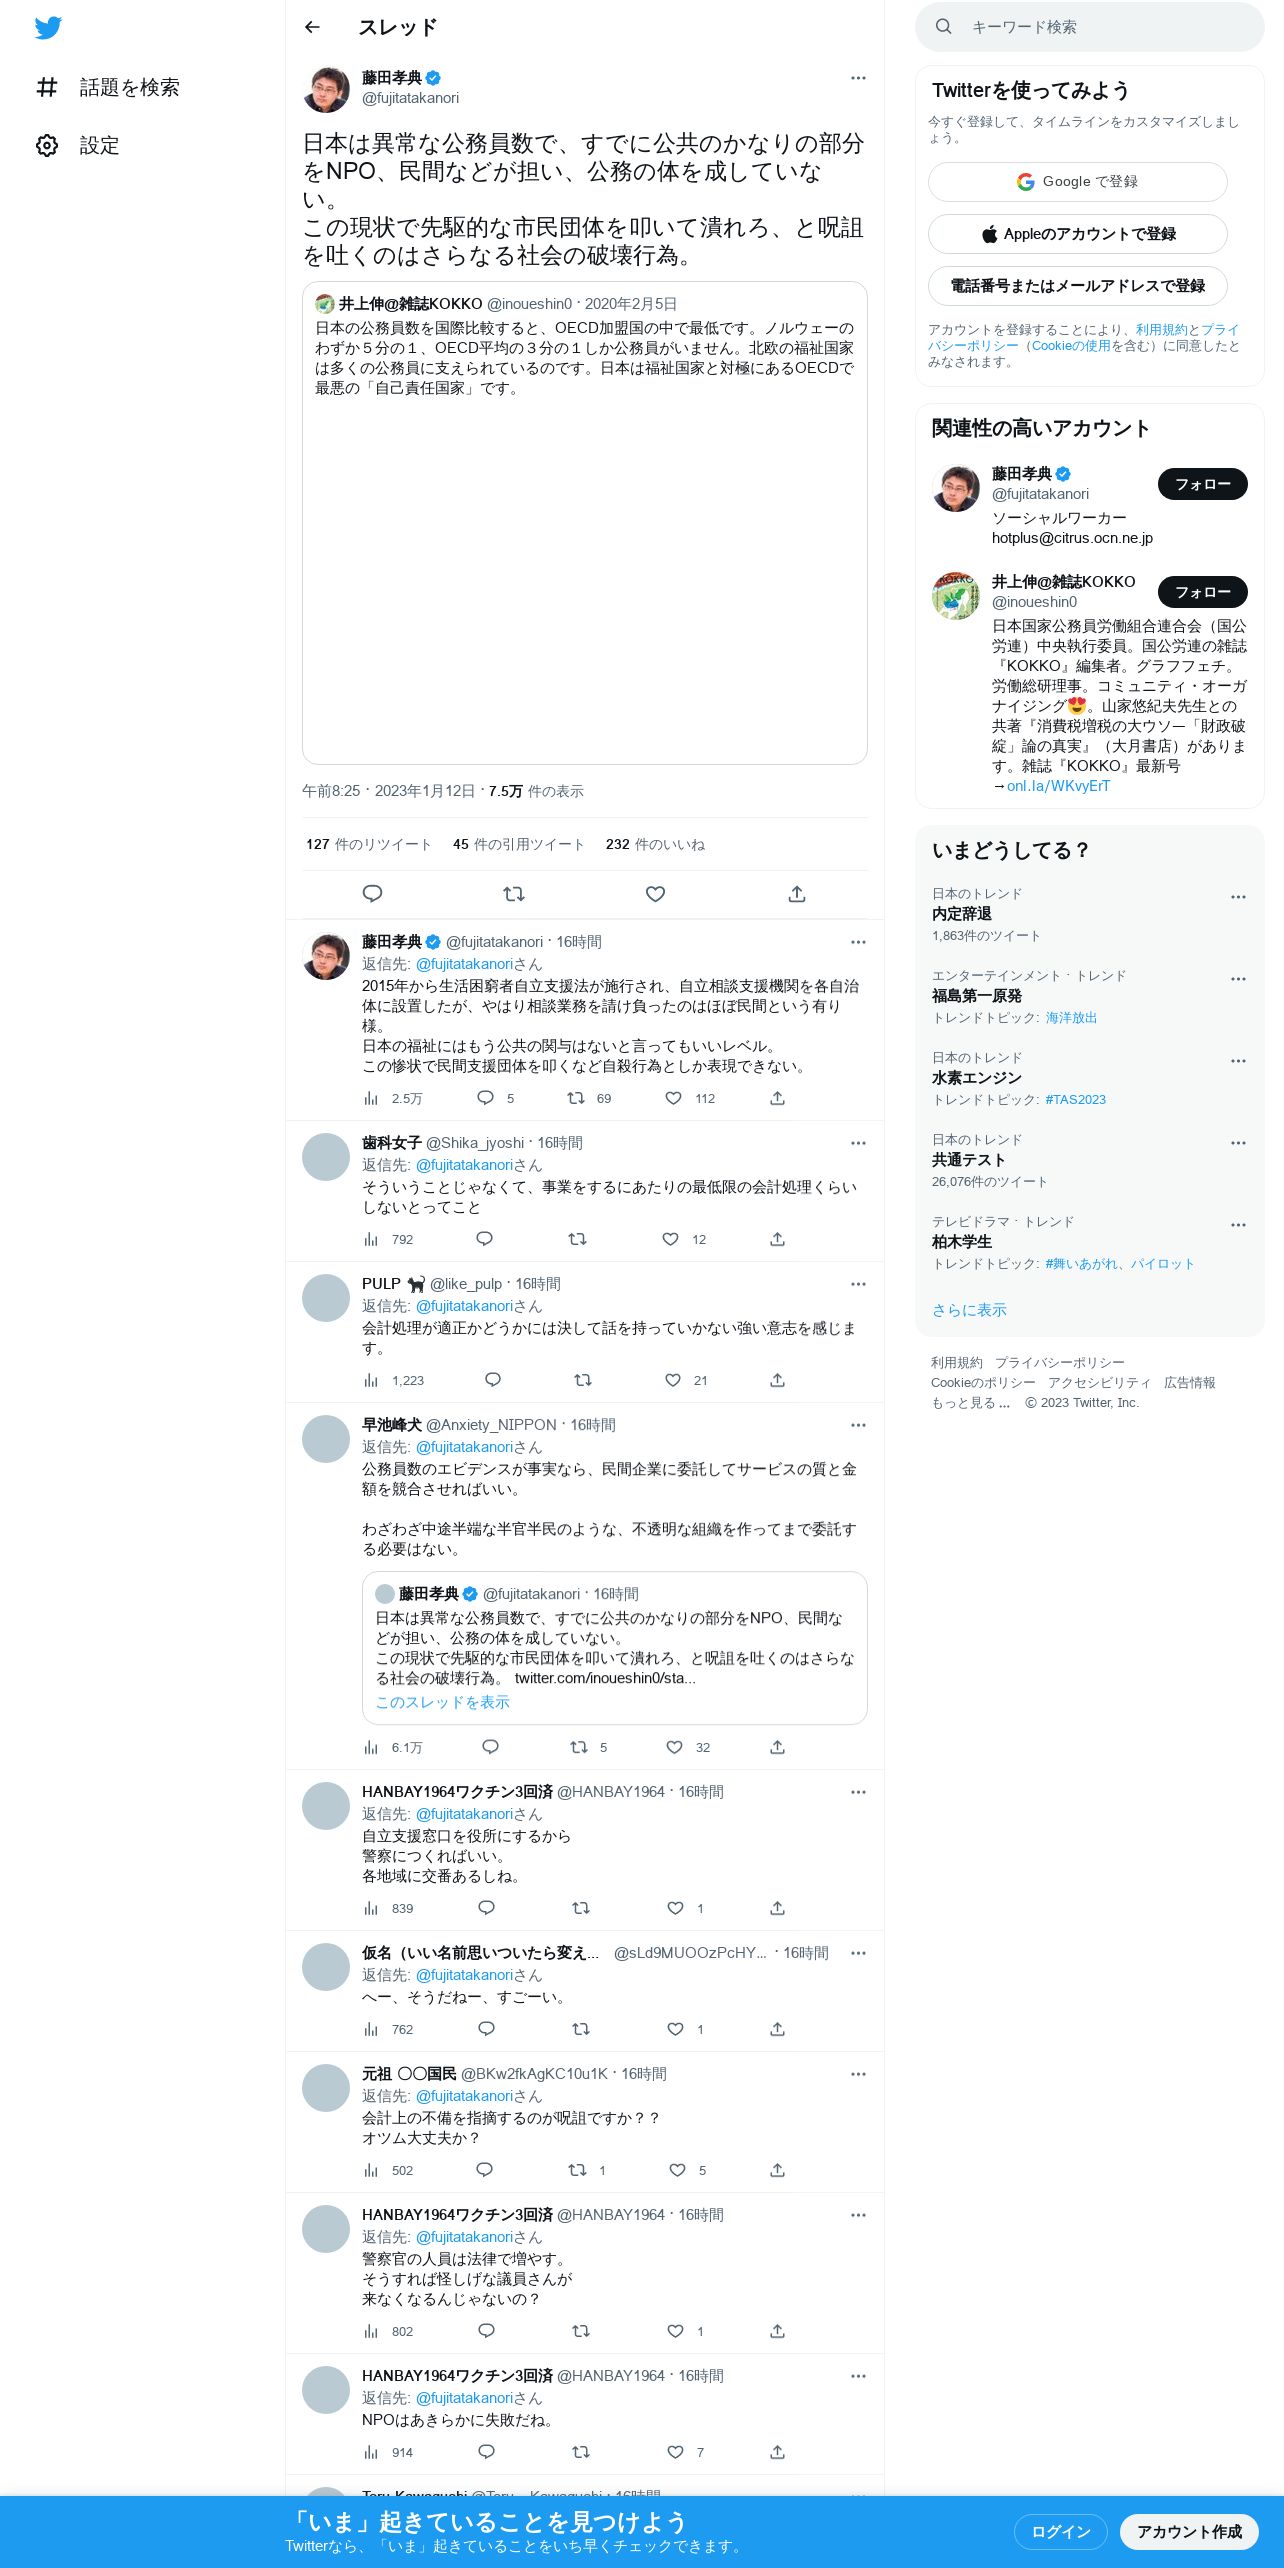The height and width of the screenshot is (2568, 1284).
Task: Like the main tweet with heart icon
Action: click(655, 894)
